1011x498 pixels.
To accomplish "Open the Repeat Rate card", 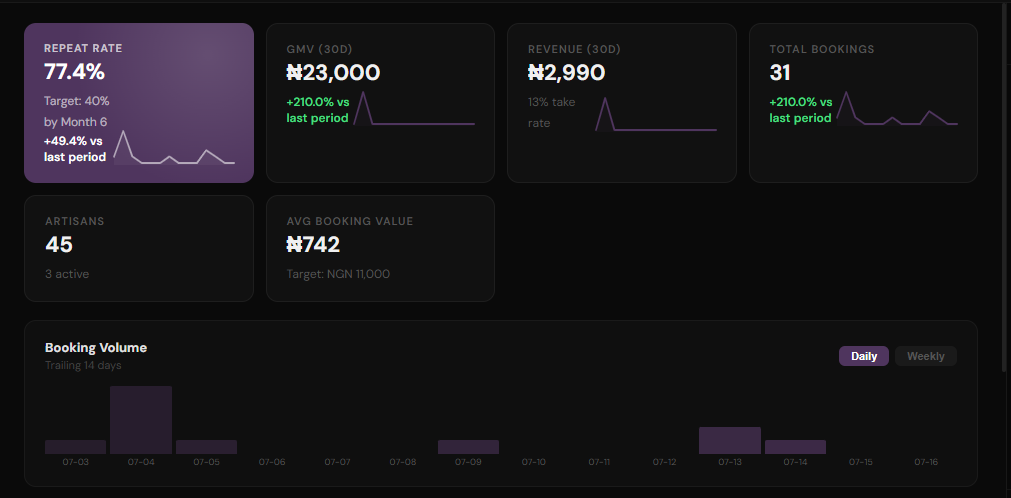I will point(139,103).
